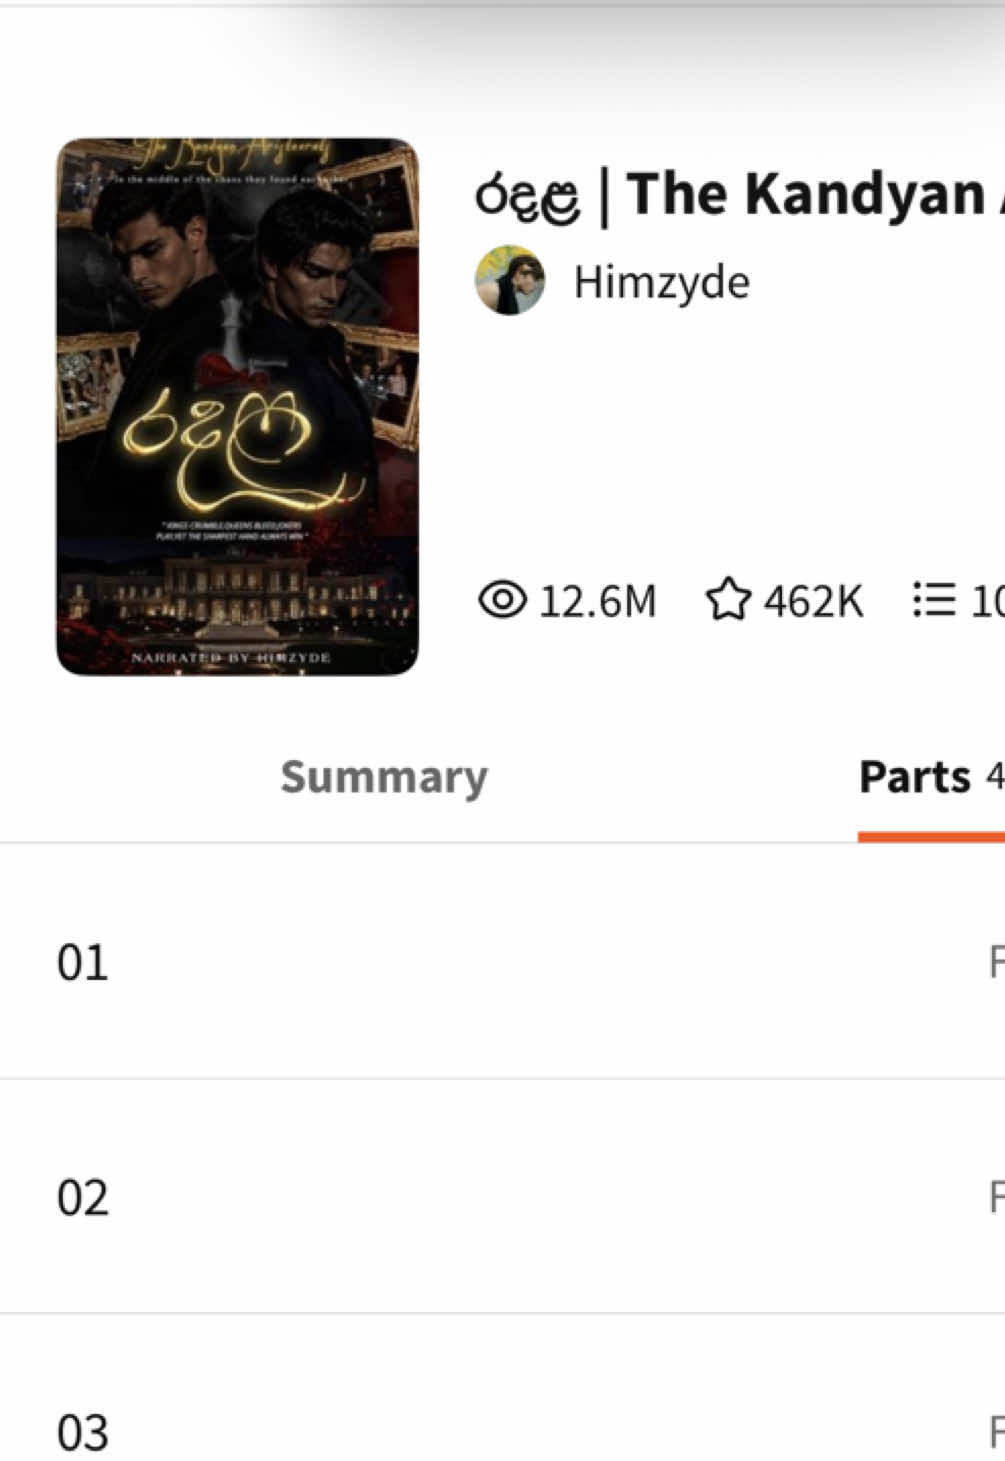
Task: Switch to the Summary tab
Action: 384,777
